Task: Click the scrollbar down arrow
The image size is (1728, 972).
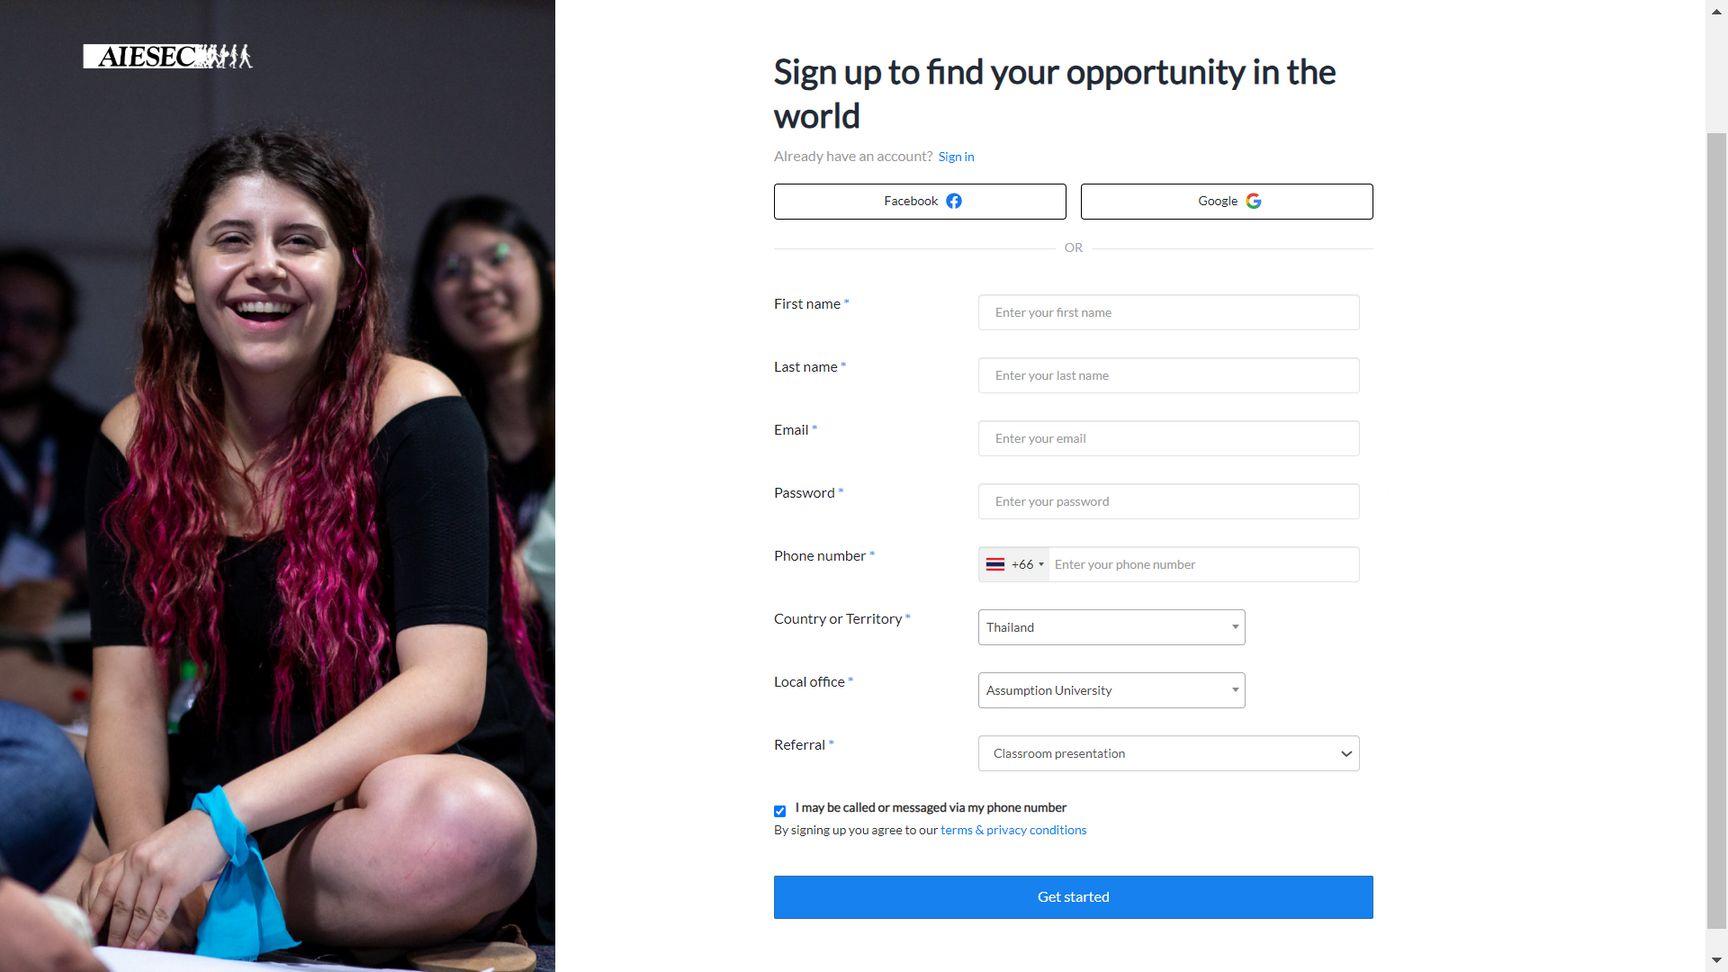Action: point(1716,961)
